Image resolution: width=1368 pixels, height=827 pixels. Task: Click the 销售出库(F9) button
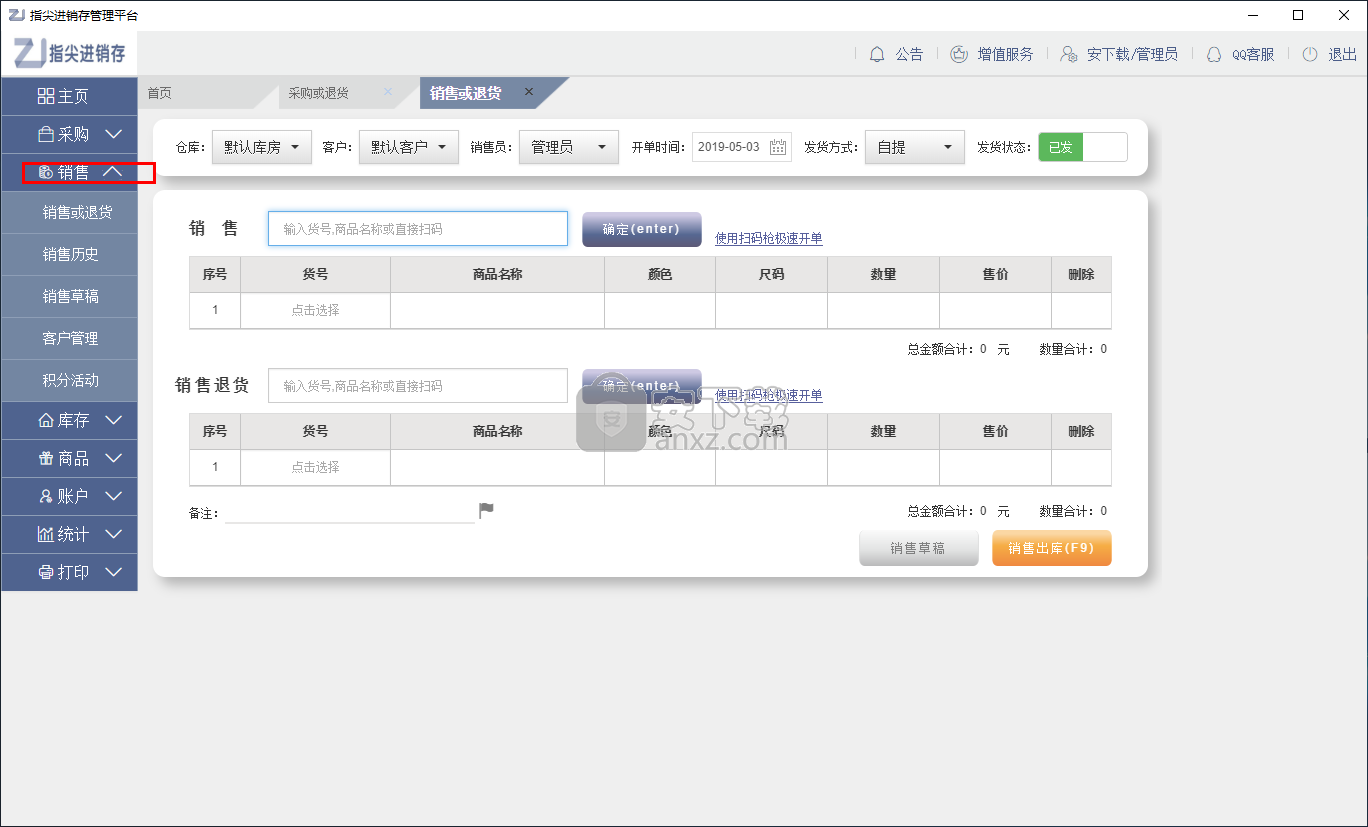pyautogui.click(x=1052, y=548)
